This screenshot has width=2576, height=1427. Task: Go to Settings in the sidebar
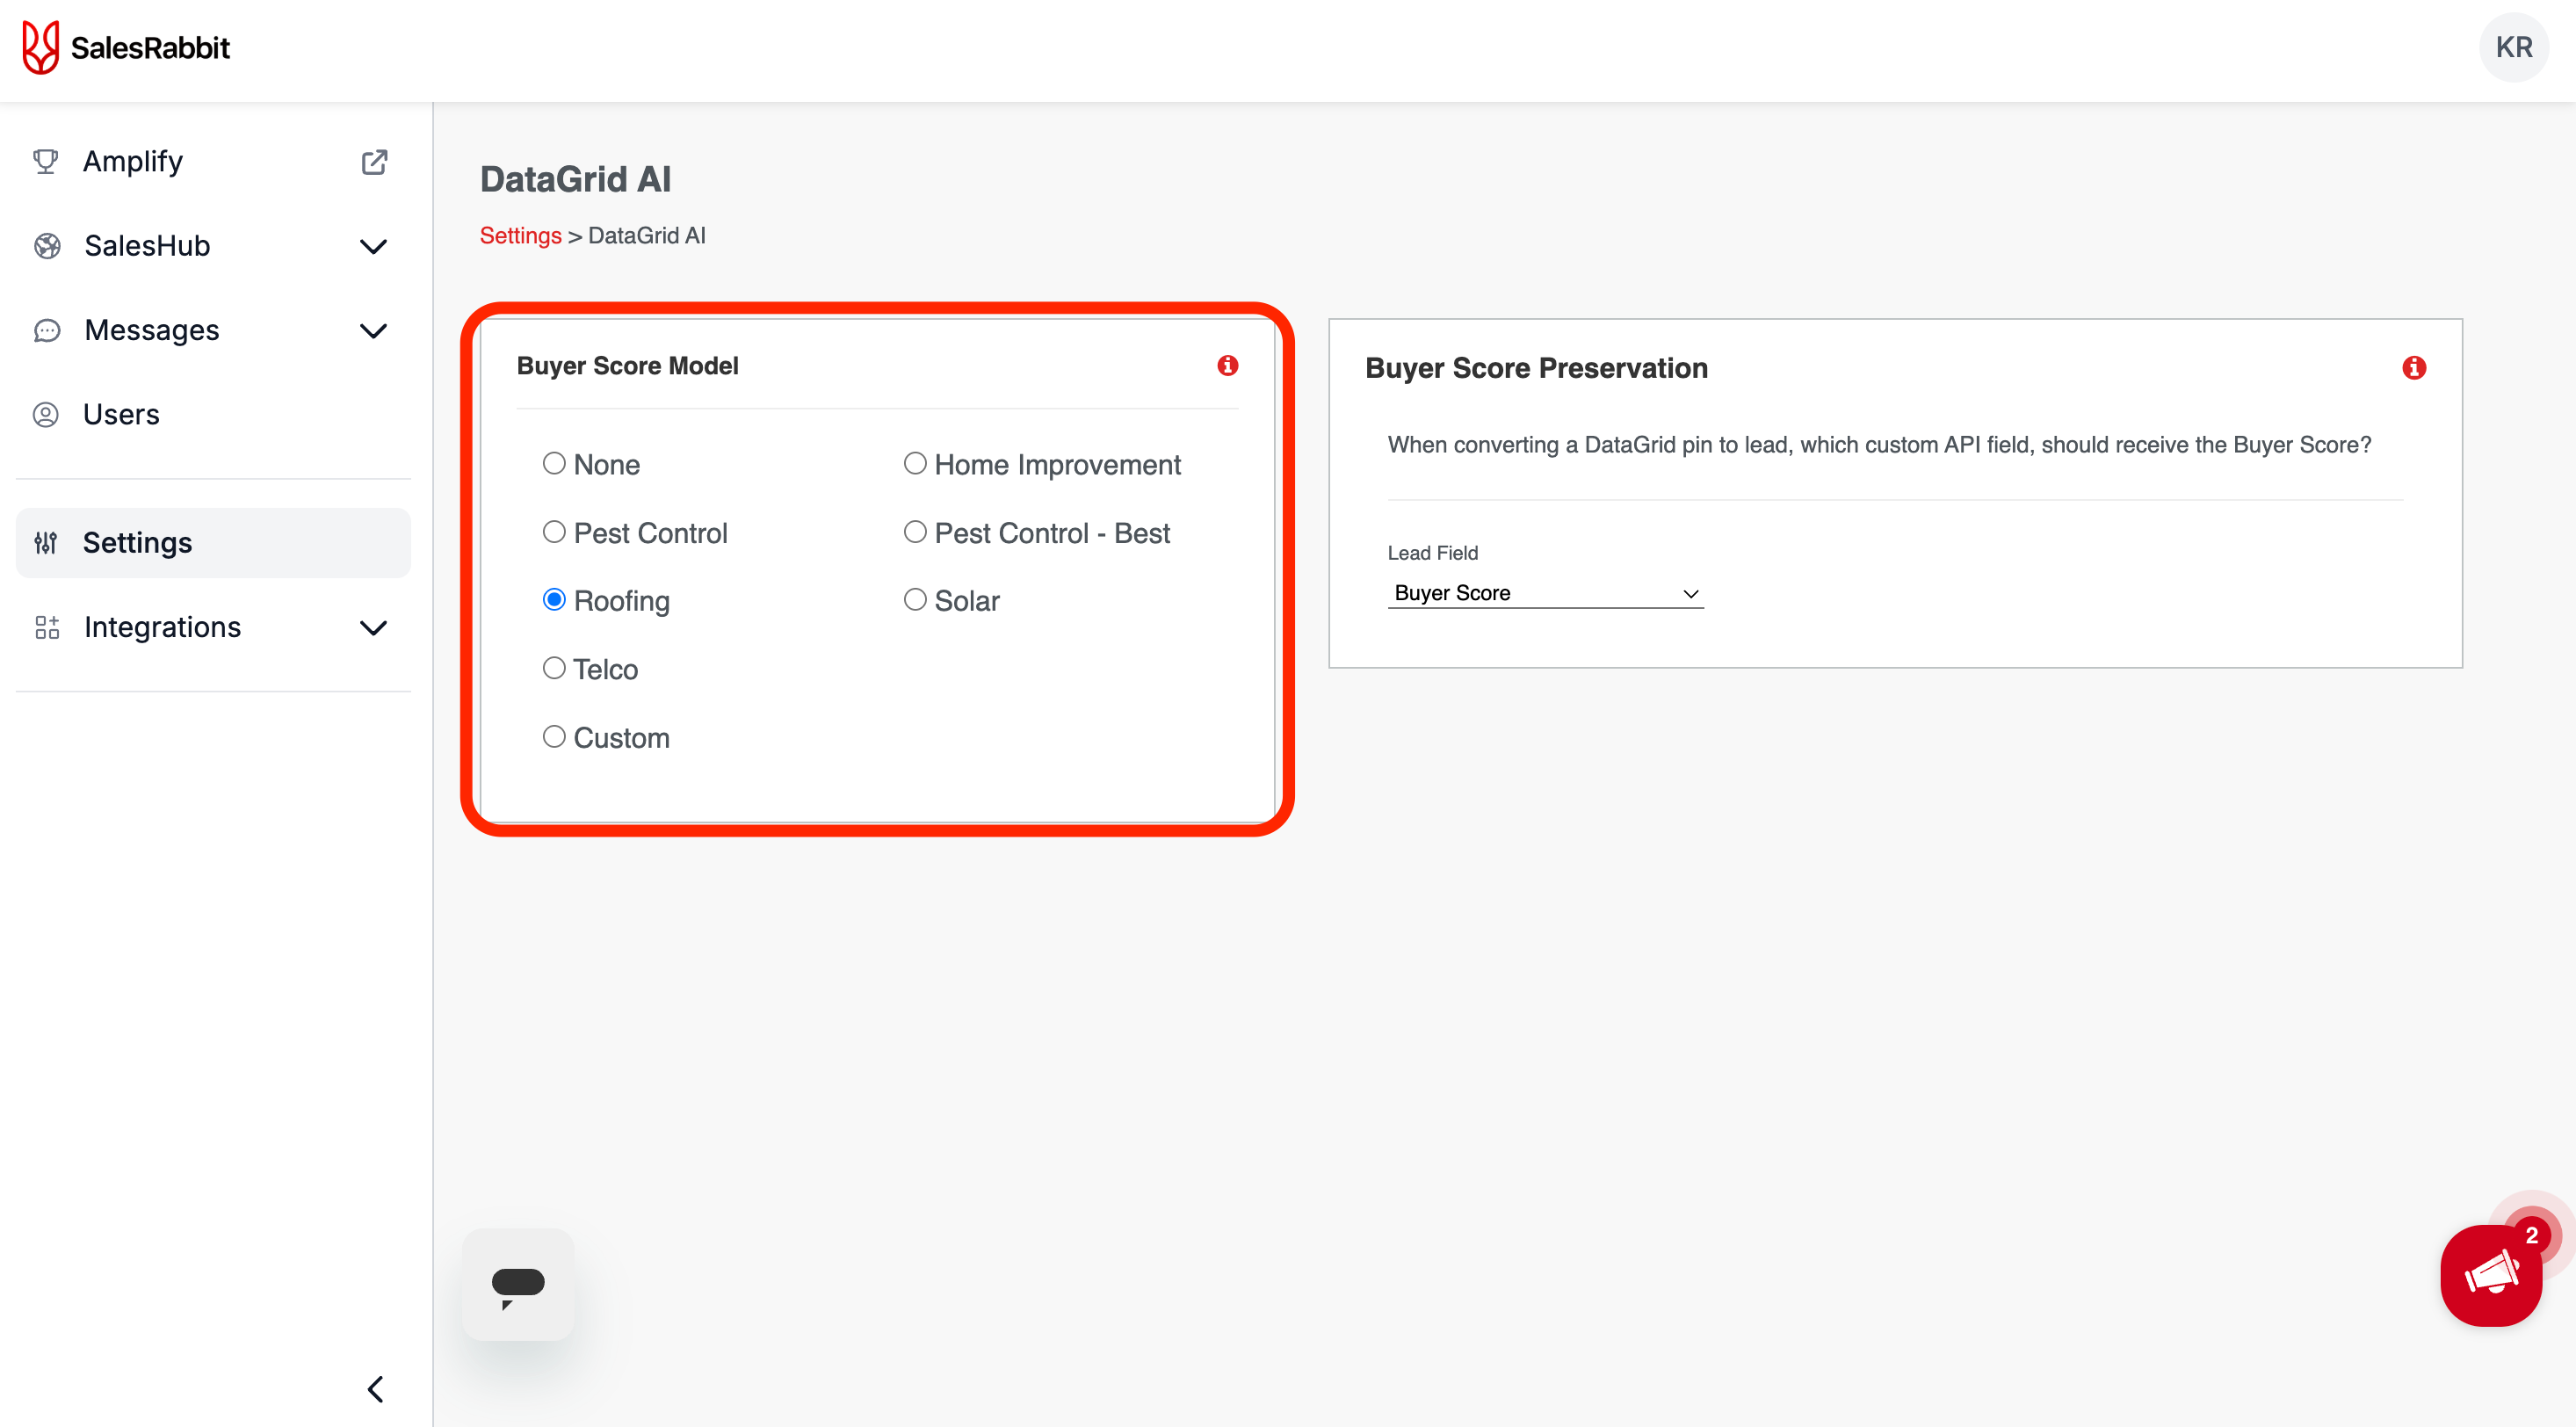tap(137, 543)
